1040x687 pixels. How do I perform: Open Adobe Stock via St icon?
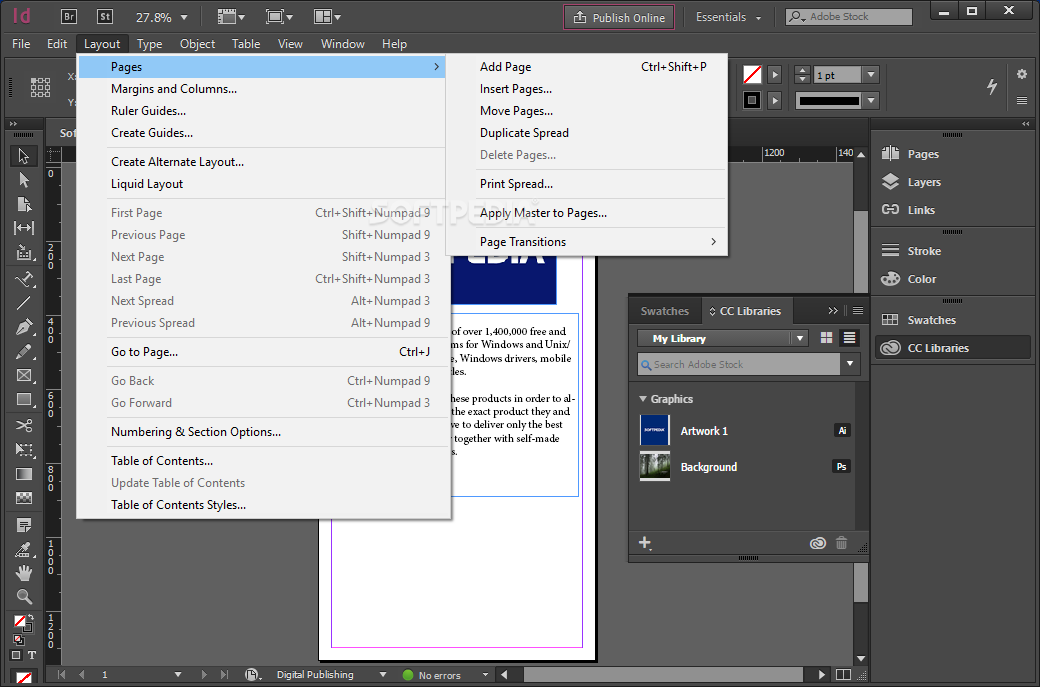(x=105, y=17)
